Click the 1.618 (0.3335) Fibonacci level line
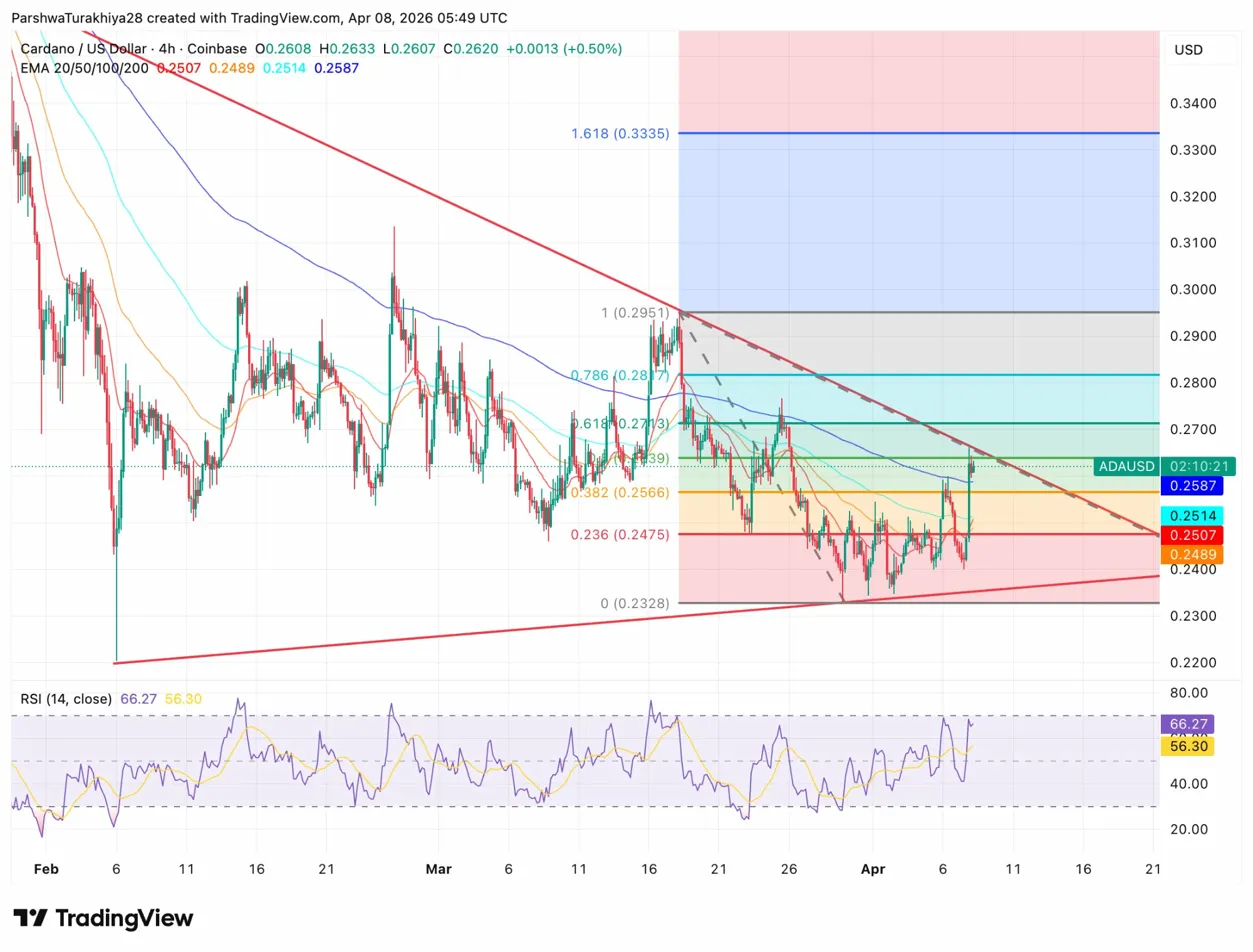Screen dimensions: 1253x952 click(900, 131)
